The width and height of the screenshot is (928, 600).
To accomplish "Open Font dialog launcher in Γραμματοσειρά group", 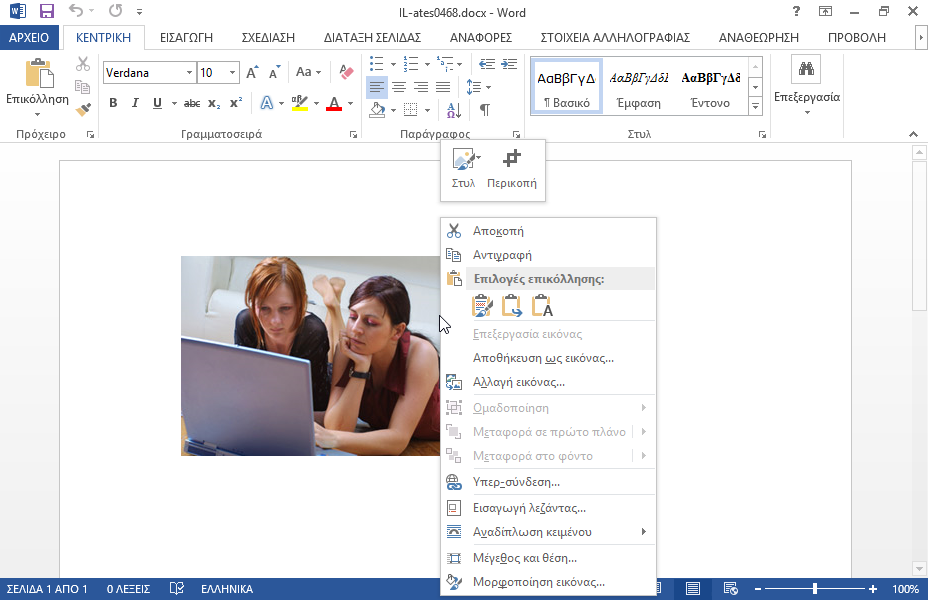I will (x=353, y=135).
